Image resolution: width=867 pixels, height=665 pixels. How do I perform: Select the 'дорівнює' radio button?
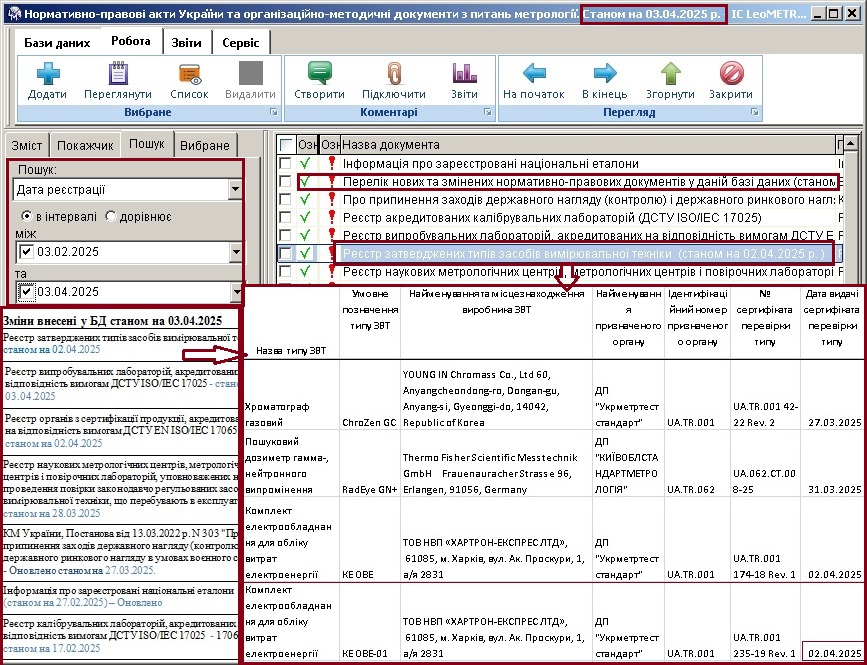(x=111, y=216)
